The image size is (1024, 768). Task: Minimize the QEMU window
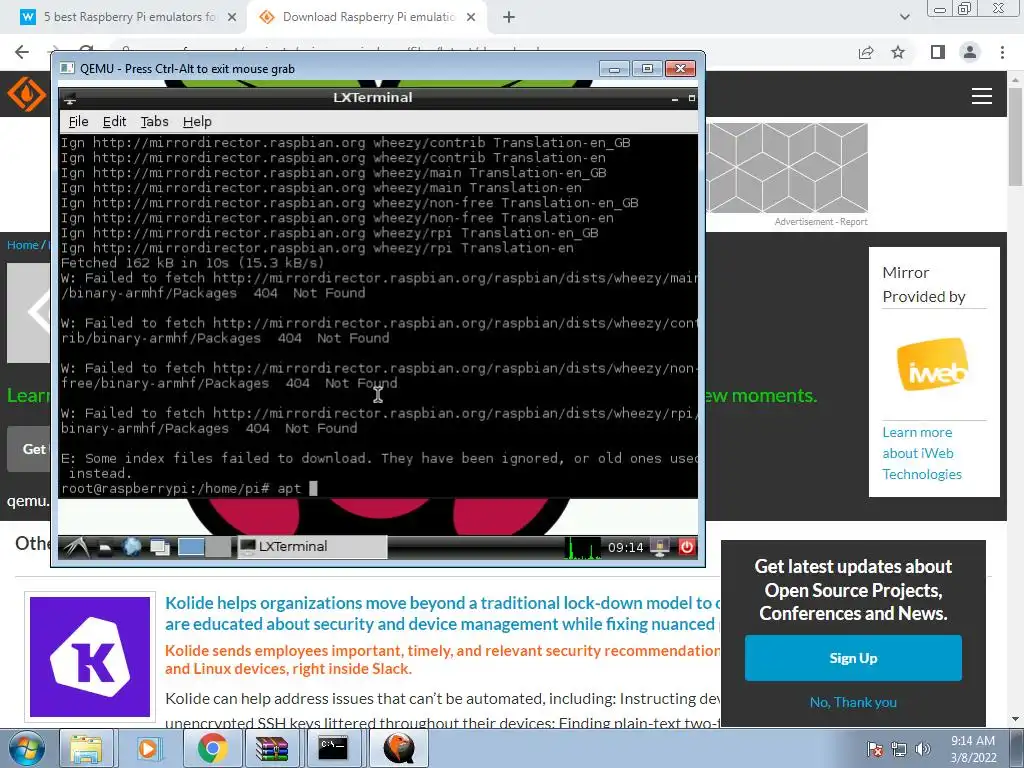tap(614, 69)
